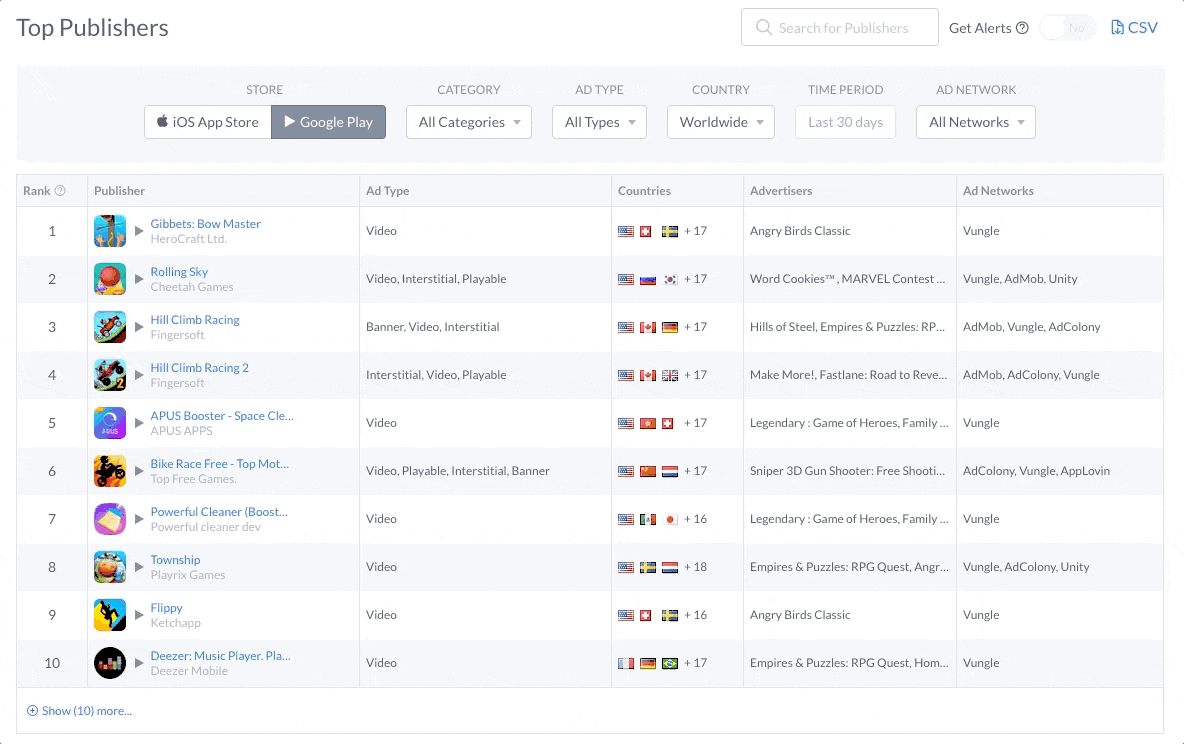Viewport: 1184px width, 744px height.
Task: Click the Cheetah Games developer name
Action: (192, 287)
